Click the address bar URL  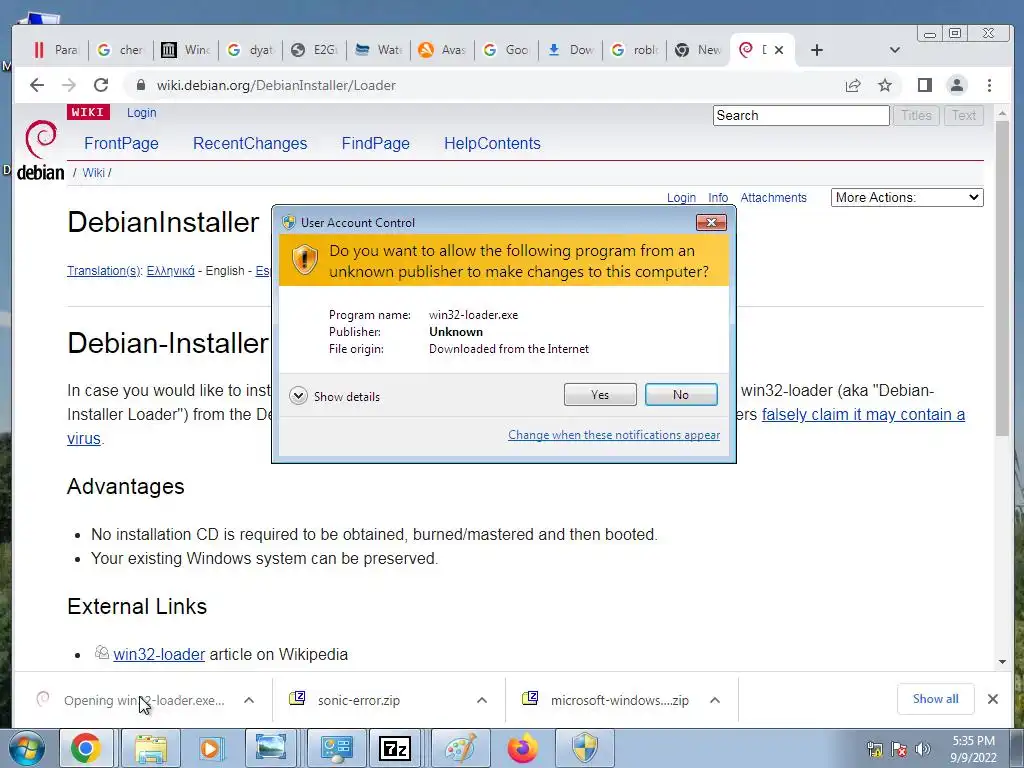click(276, 86)
